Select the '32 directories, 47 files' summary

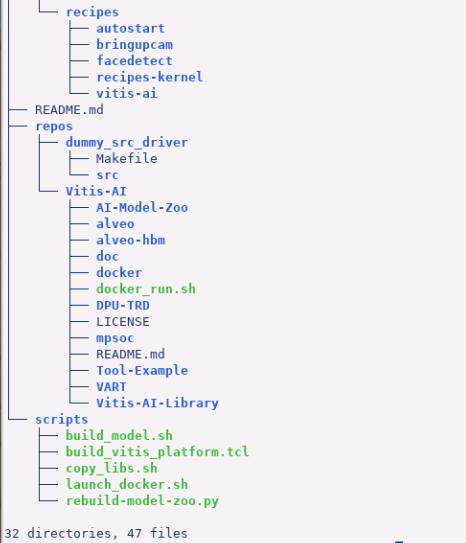[96, 533]
